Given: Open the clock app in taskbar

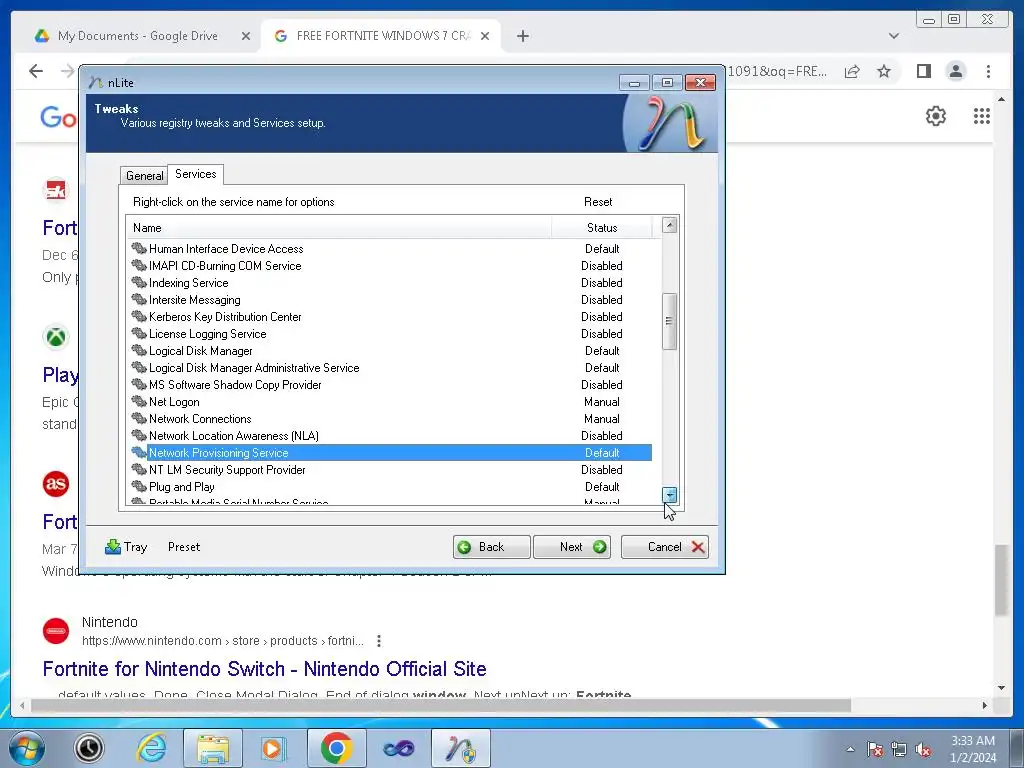Looking at the screenshot, I should coord(89,748).
